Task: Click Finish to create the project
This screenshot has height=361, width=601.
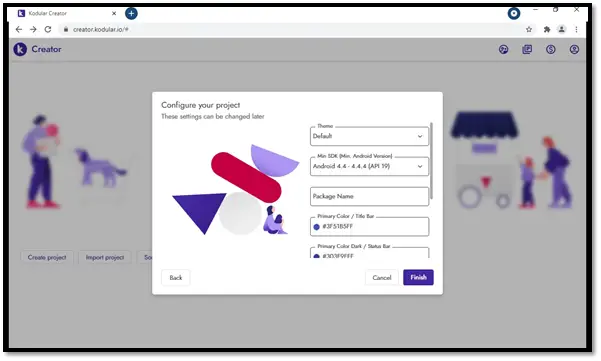Action: coord(418,277)
